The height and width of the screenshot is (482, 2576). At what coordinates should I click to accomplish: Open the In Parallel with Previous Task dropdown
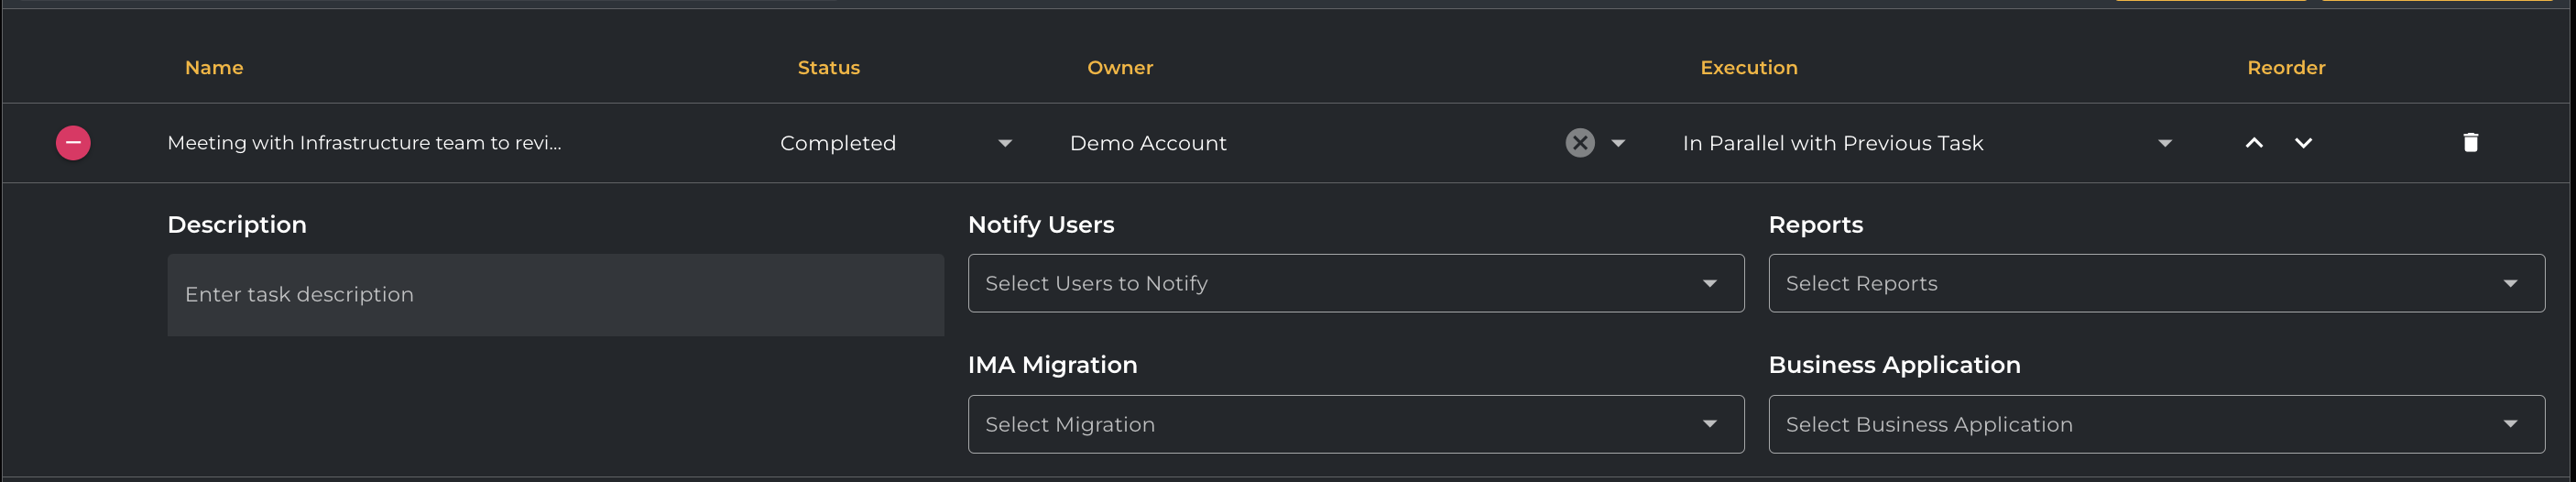2164,143
